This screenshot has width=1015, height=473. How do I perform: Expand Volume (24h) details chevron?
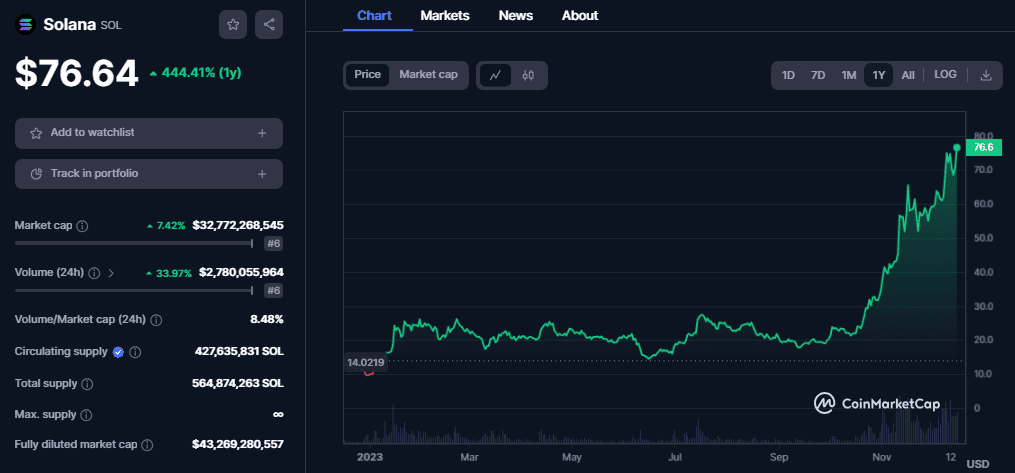(x=111, y=273)
